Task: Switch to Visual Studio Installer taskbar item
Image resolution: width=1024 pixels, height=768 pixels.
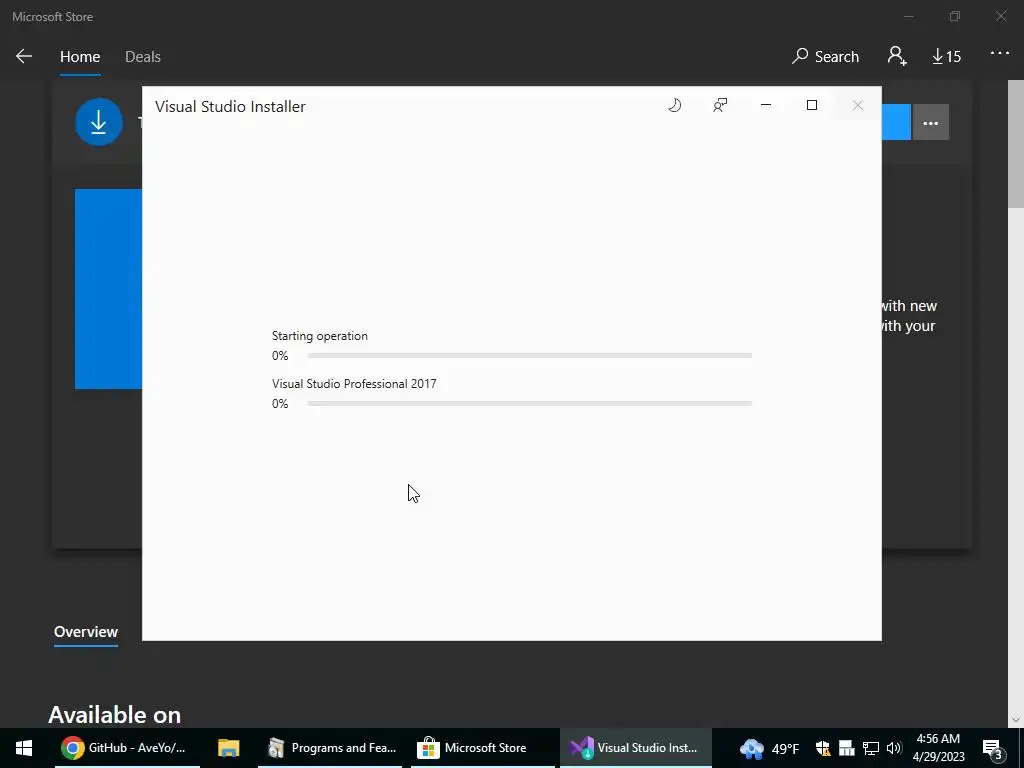Action: (635, 748)
